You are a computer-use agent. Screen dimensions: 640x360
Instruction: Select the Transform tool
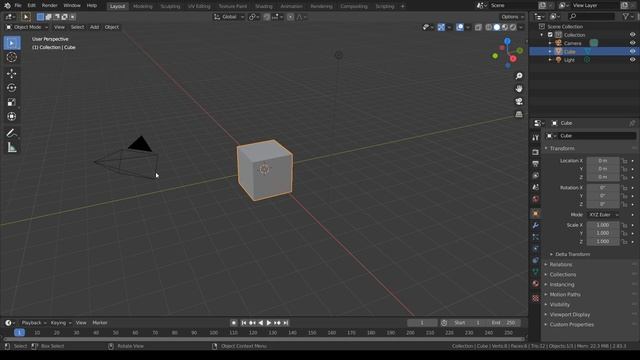(x=12, y=116)
